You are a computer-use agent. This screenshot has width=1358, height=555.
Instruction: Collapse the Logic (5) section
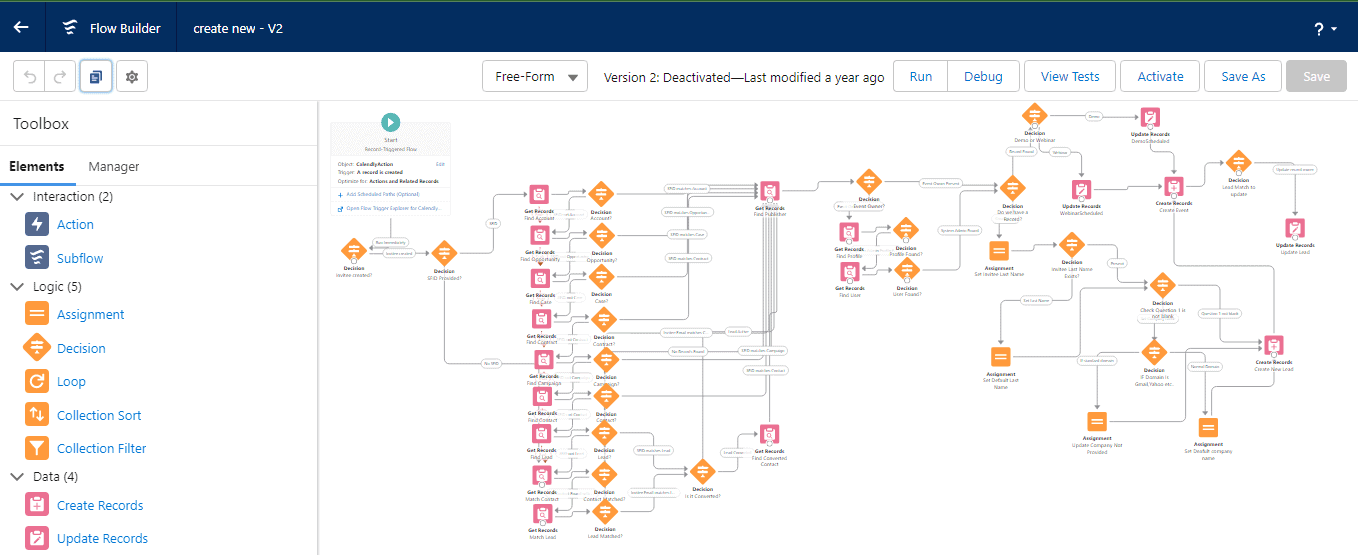click(17, 286)
